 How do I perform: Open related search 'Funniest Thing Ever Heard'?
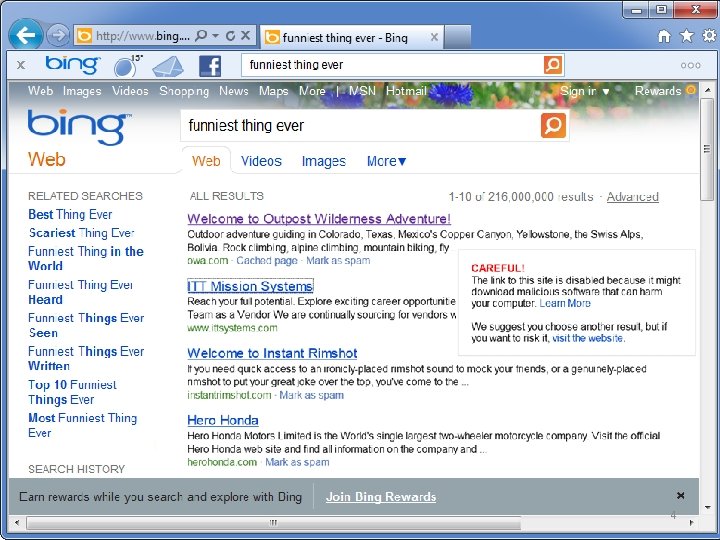[81, 292]
